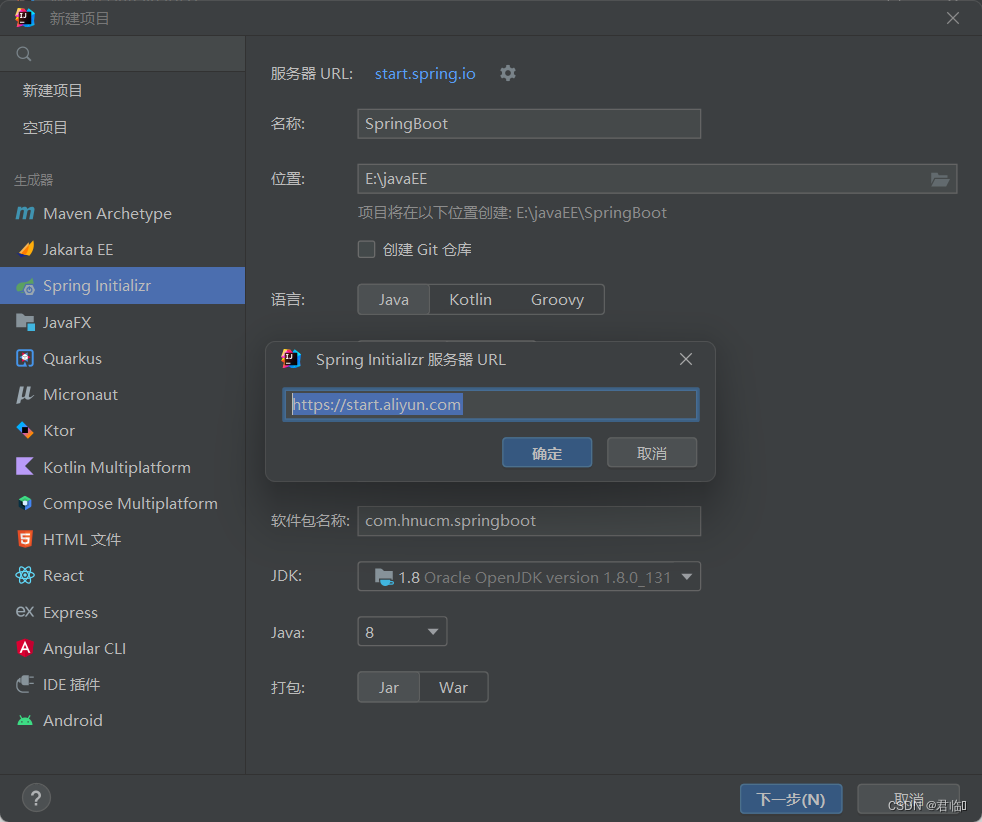Proceed with 下一步(N) button

(x=791, y=799)
